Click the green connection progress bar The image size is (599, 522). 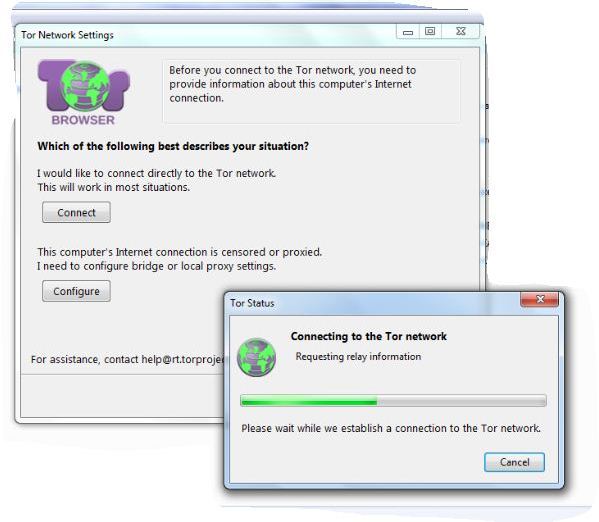[393, 401]
